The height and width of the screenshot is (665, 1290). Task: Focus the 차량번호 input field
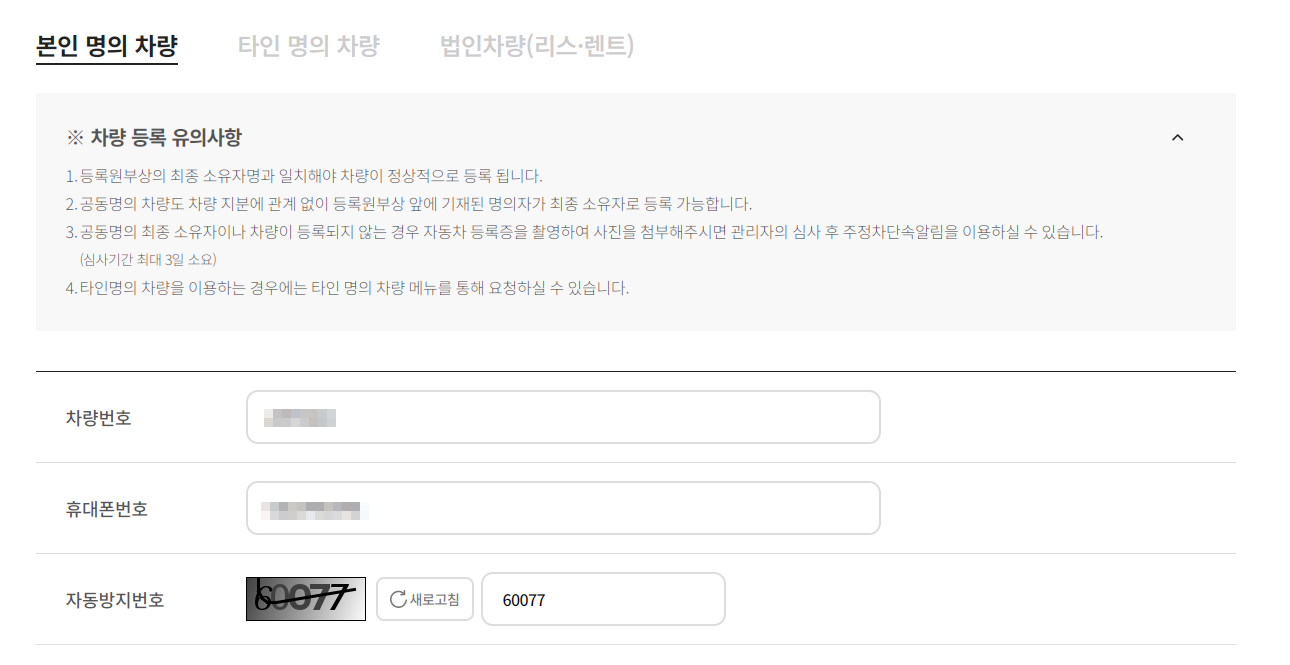(x=564, y=417)
